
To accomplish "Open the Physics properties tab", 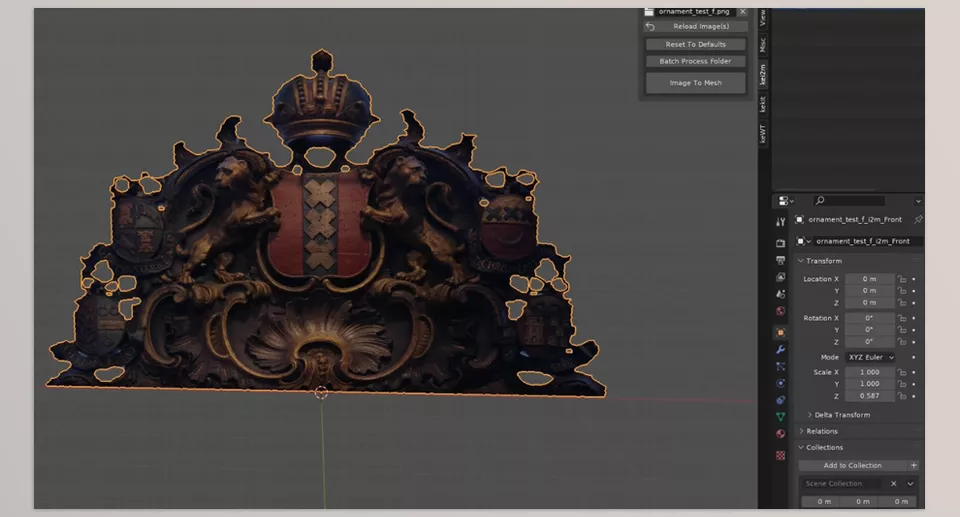I will 781,383.
